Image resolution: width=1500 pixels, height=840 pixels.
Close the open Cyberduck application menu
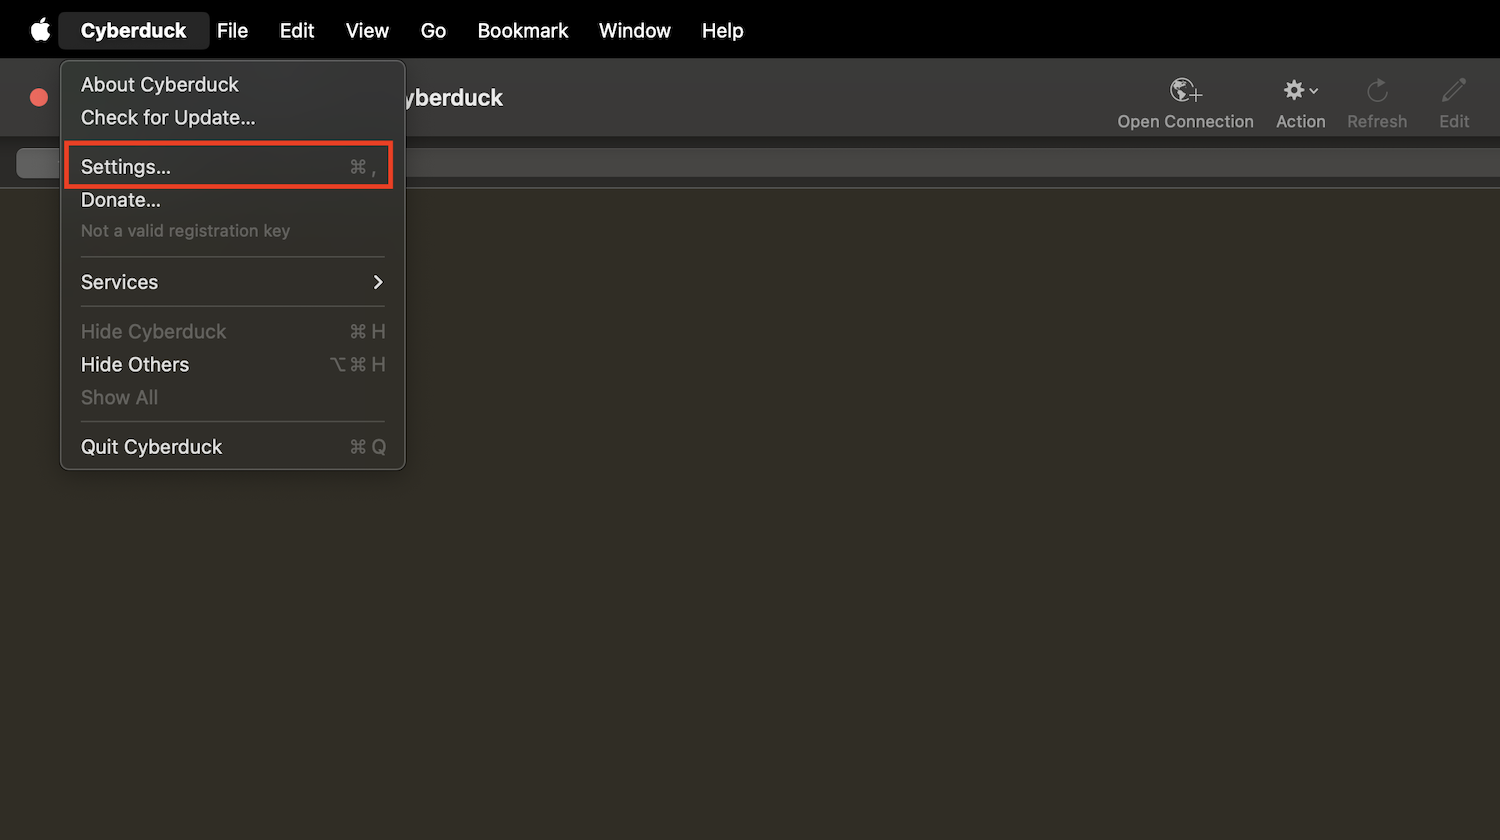click(x=133, y=30)
